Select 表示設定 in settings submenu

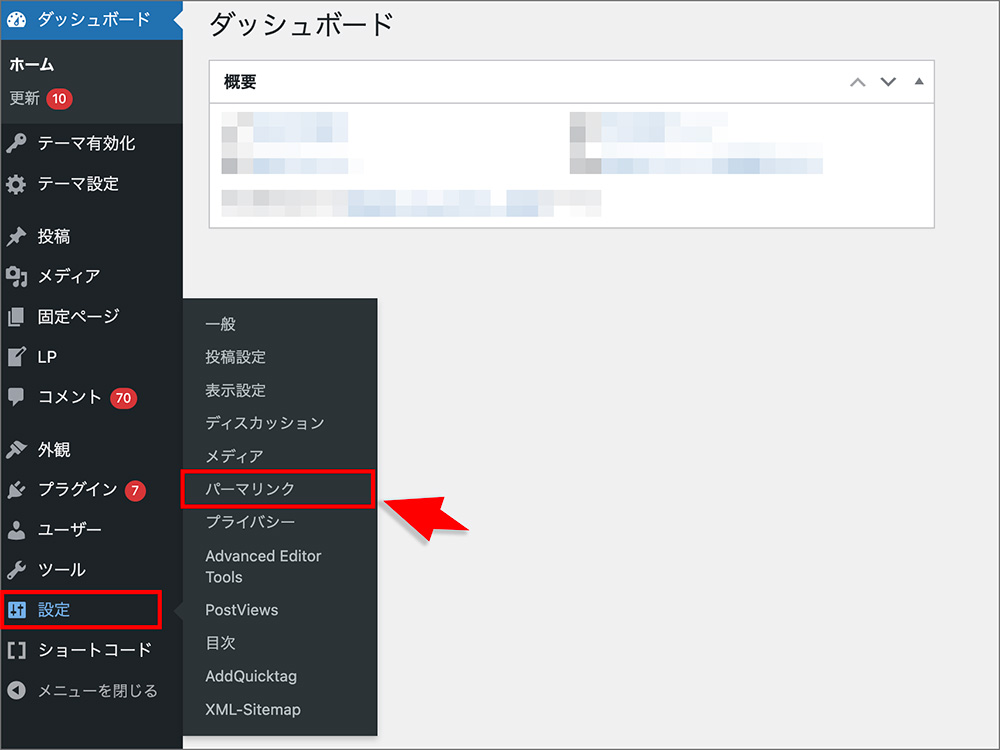pos(235,390)
